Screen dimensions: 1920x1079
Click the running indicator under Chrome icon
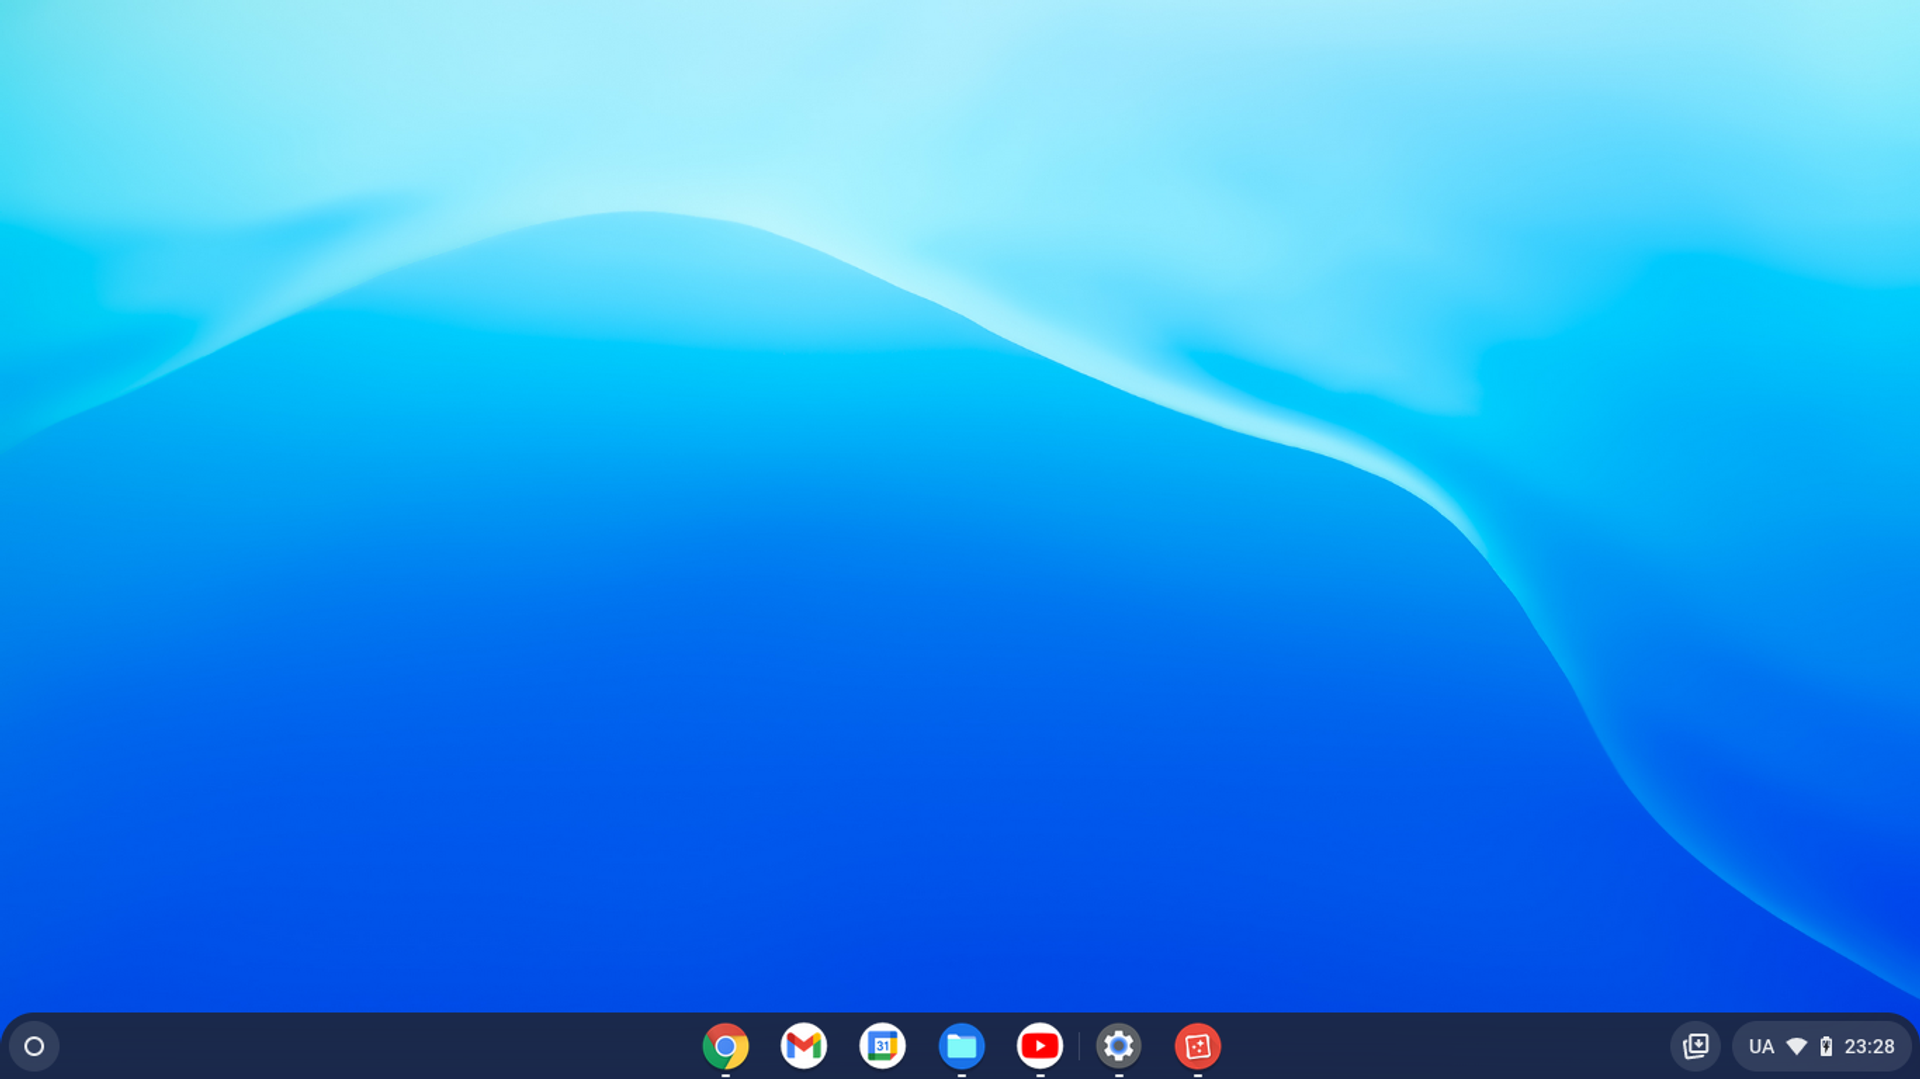[x=725, y=1075]
